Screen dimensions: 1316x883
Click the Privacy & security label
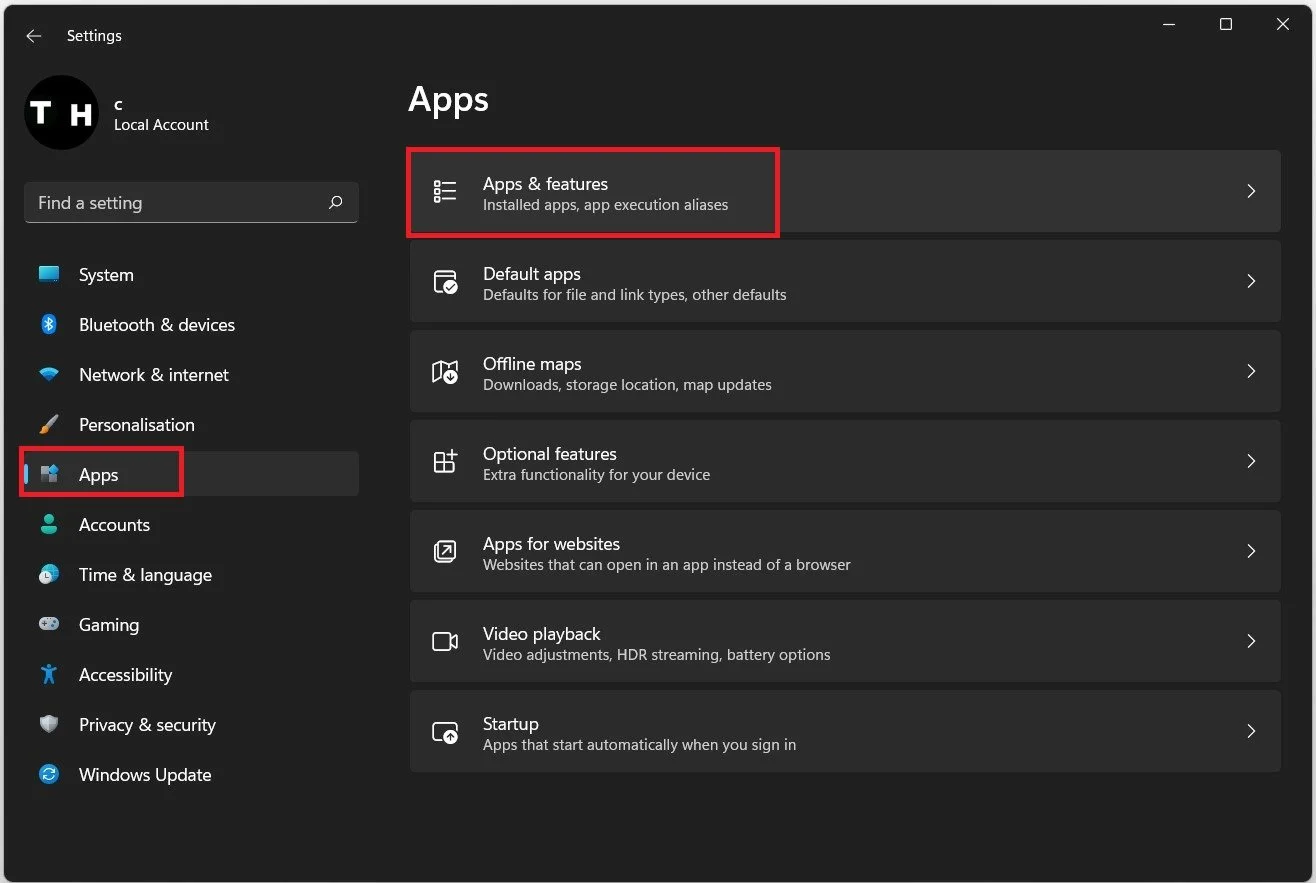point(147,725)
